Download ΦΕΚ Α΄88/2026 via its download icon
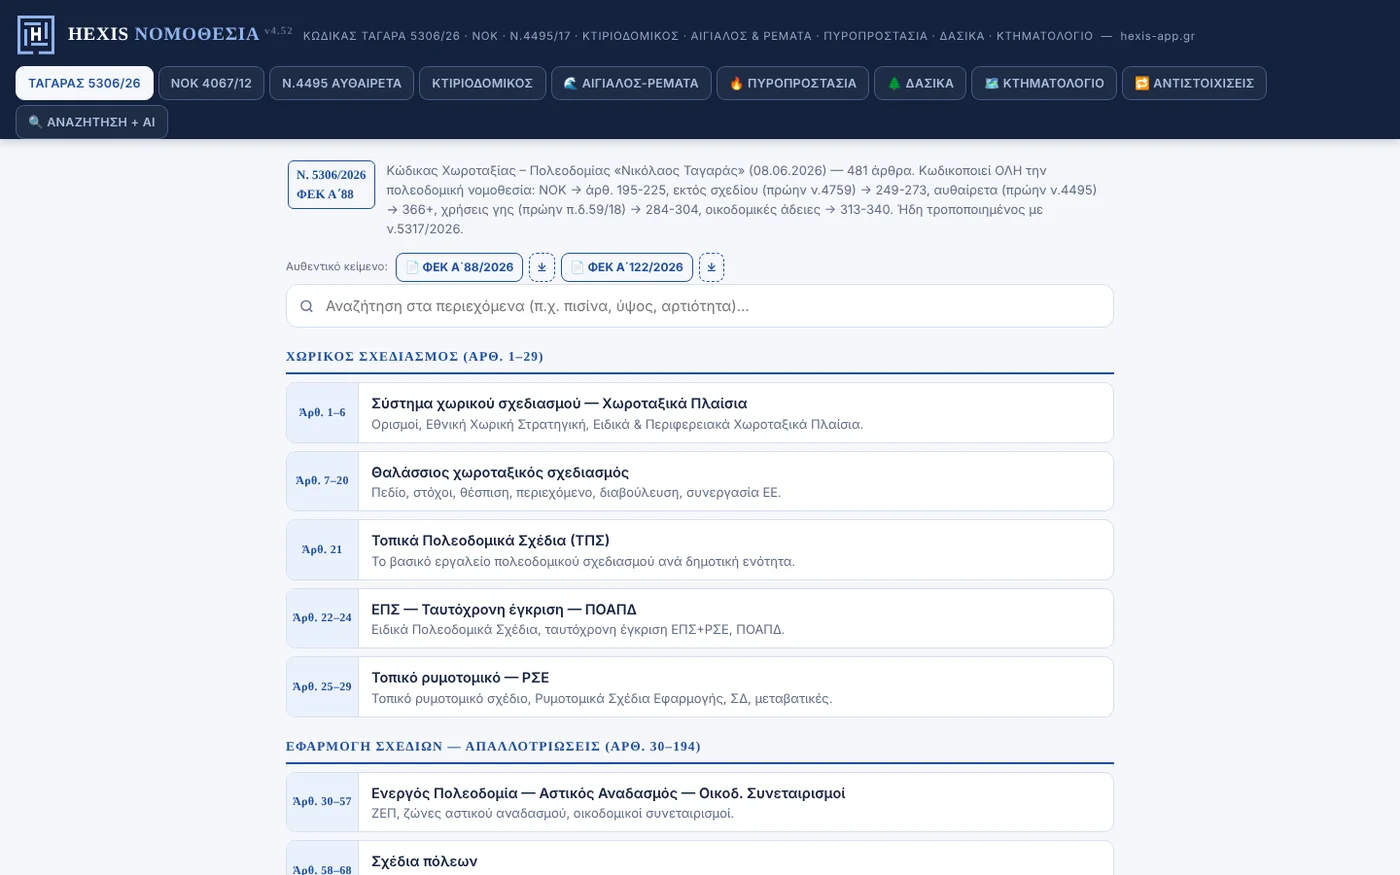1400x875 pixels. pos(542,267)
